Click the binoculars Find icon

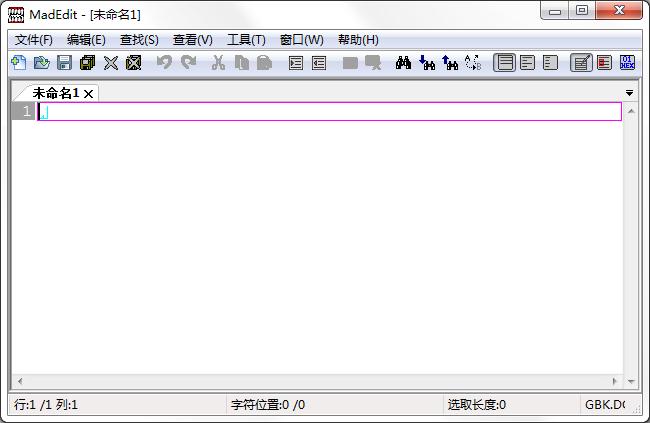click(x=403, y=63)
